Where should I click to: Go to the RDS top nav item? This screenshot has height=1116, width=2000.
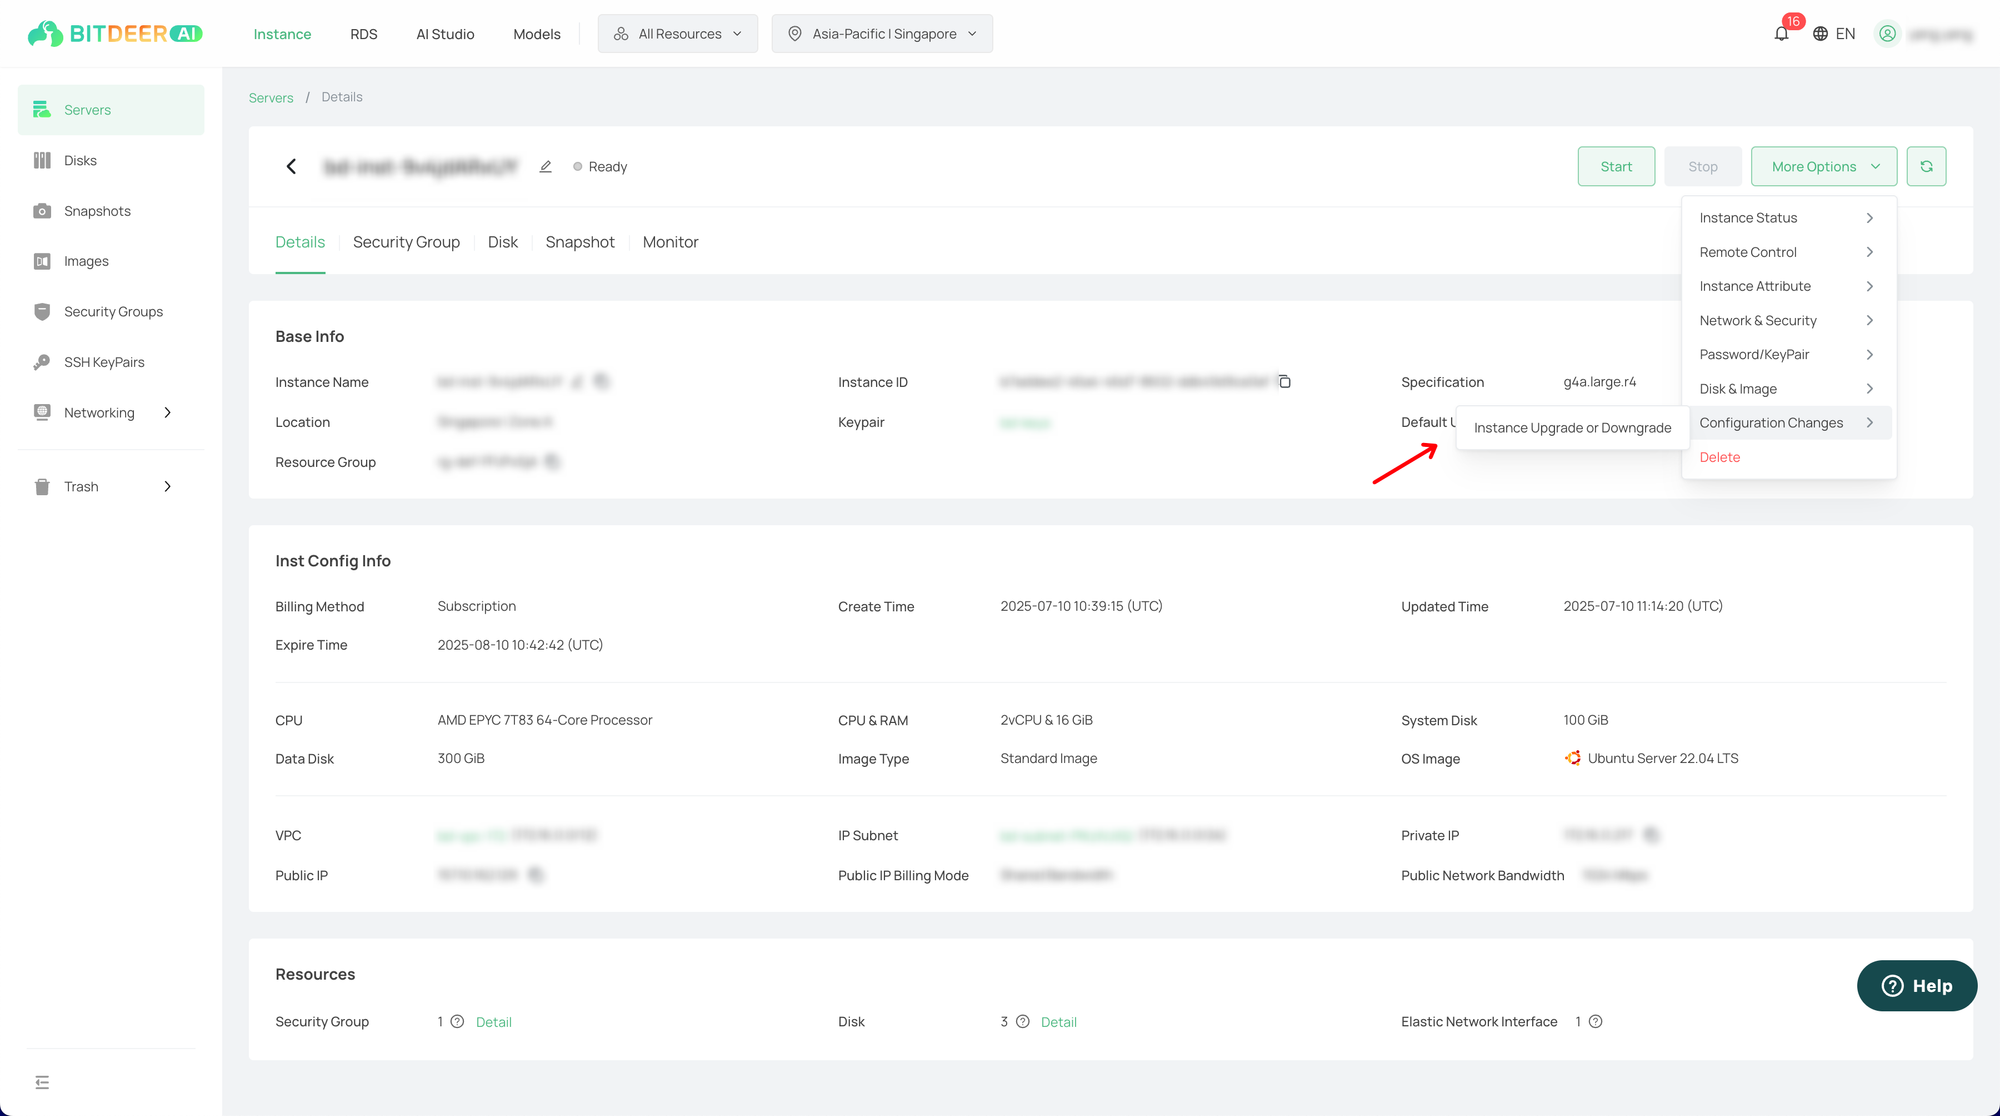click(364, 34)
